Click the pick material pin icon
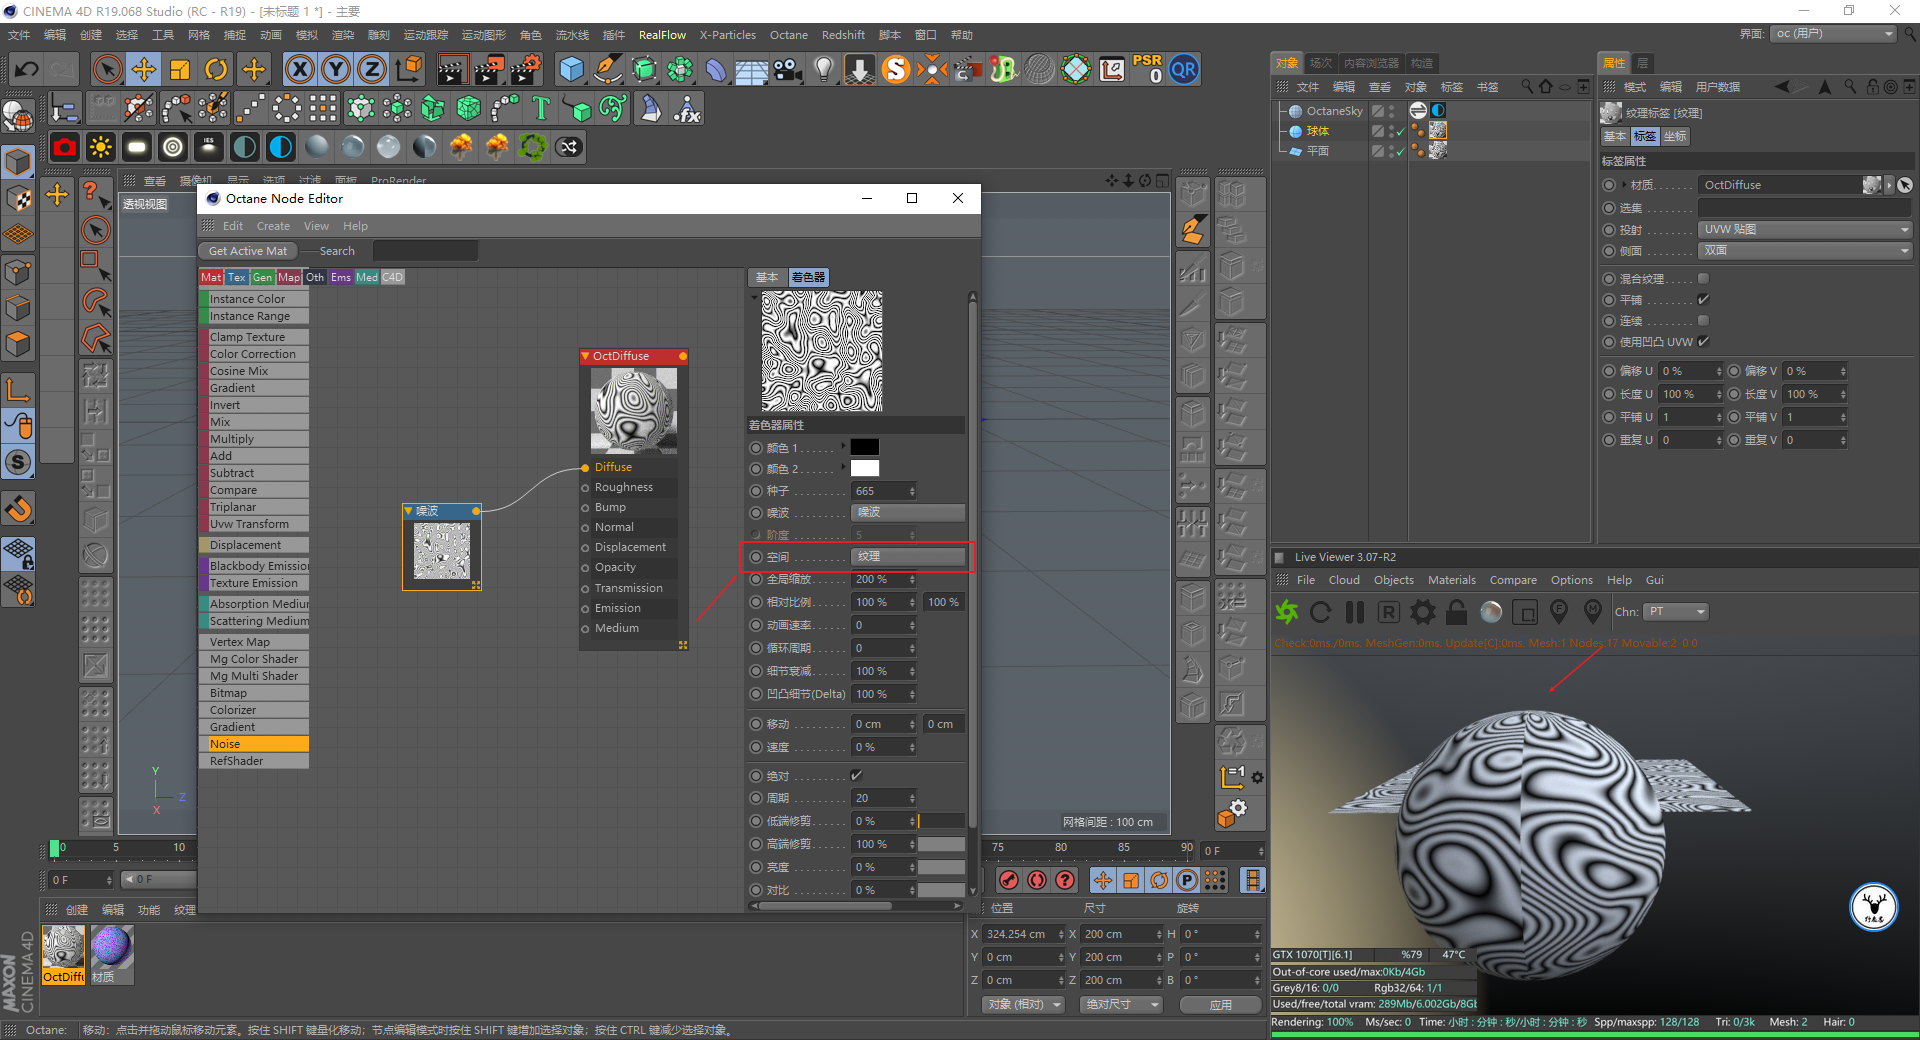 pos(1593,611)
